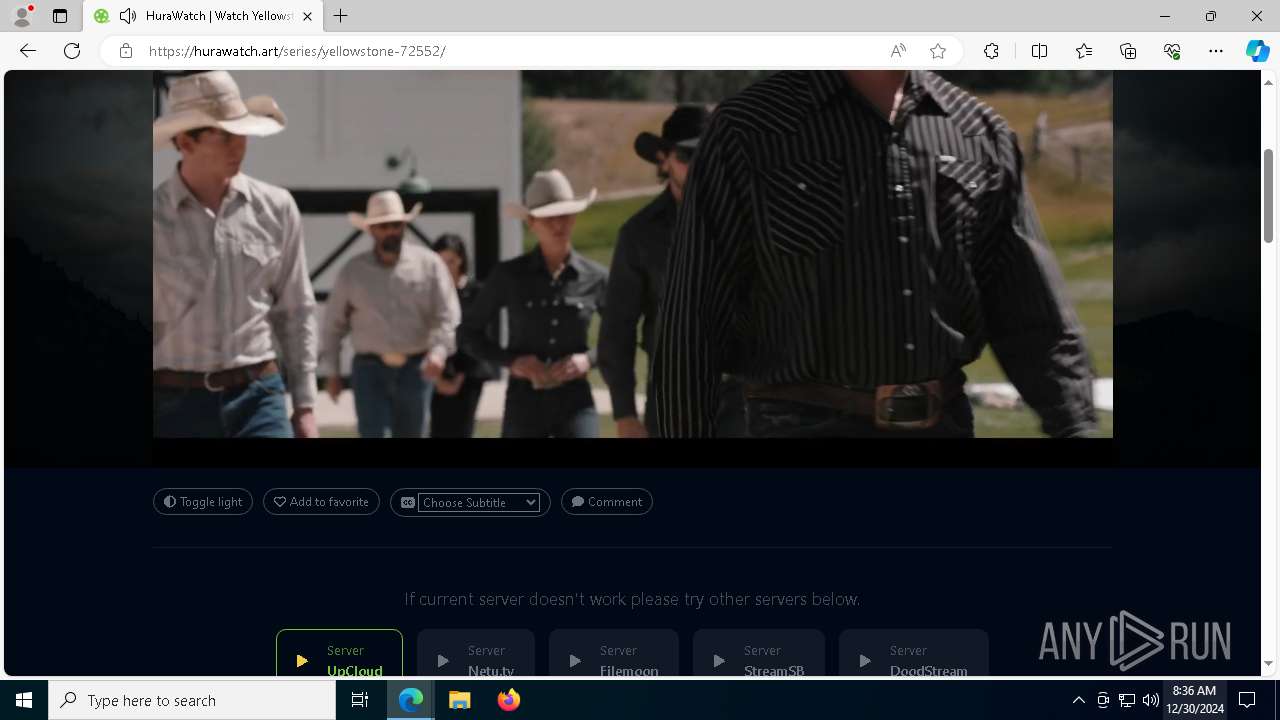
Task: Launch Firefox from taskbar
Action: tap(509, 700)
